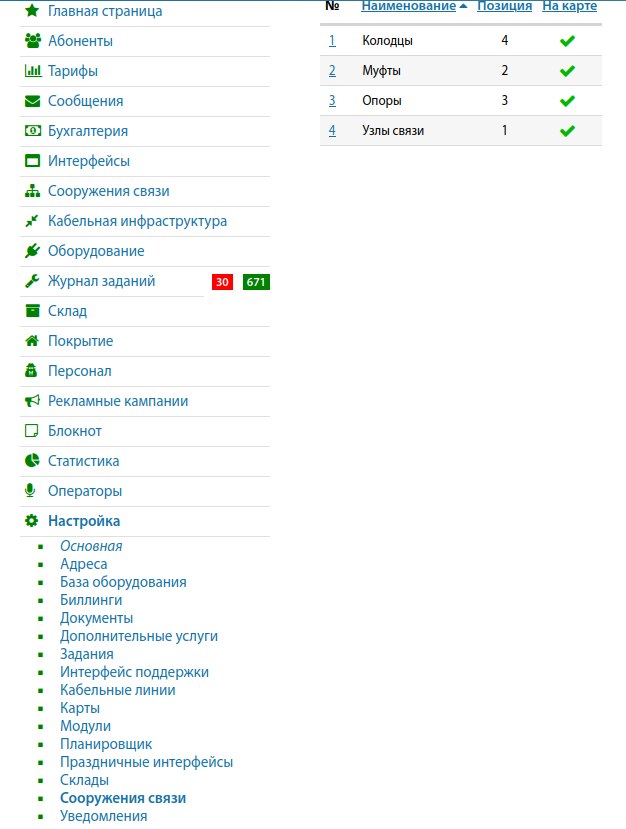
Task: Open the Рекламные кампании menu item
Action: coord(118,401)
